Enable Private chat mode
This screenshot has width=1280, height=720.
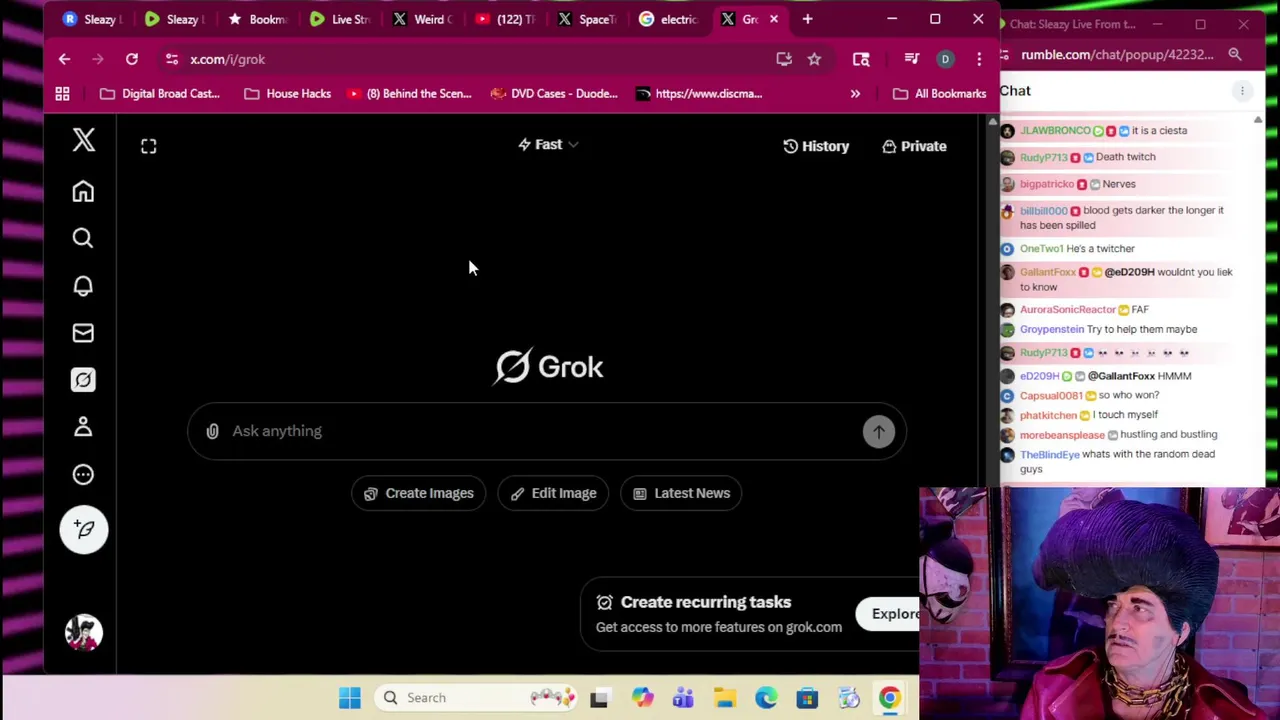click(914, 146)
